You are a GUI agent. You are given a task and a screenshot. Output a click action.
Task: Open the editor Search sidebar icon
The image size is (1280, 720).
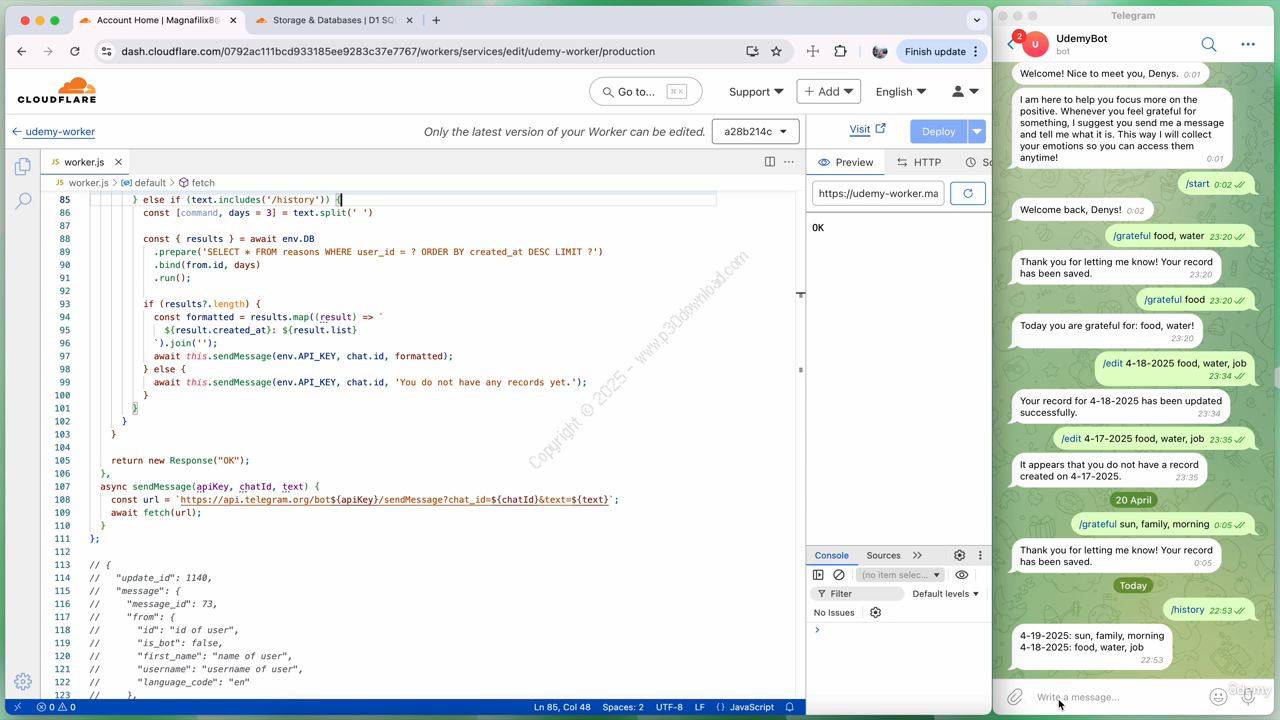click(22, 201)
